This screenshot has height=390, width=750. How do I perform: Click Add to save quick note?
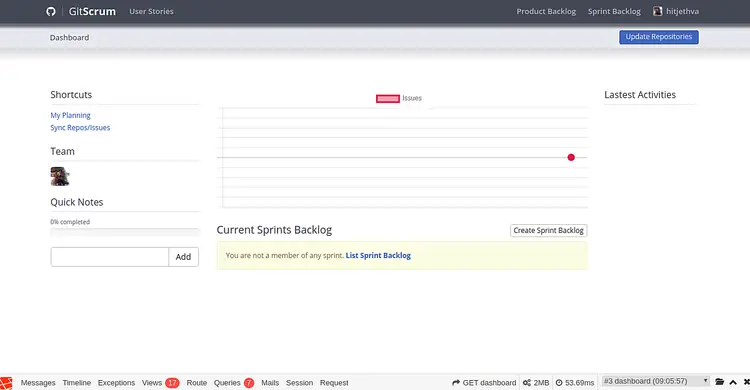click(x=183, y=257)
